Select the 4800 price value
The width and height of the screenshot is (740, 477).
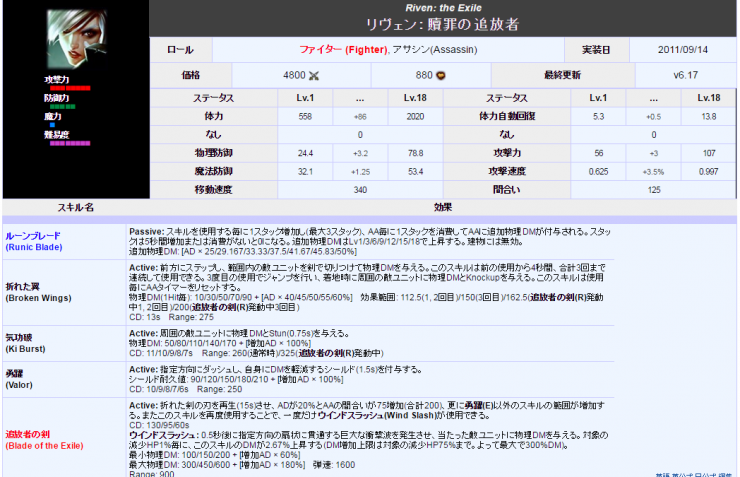click(x=294, y=75)
